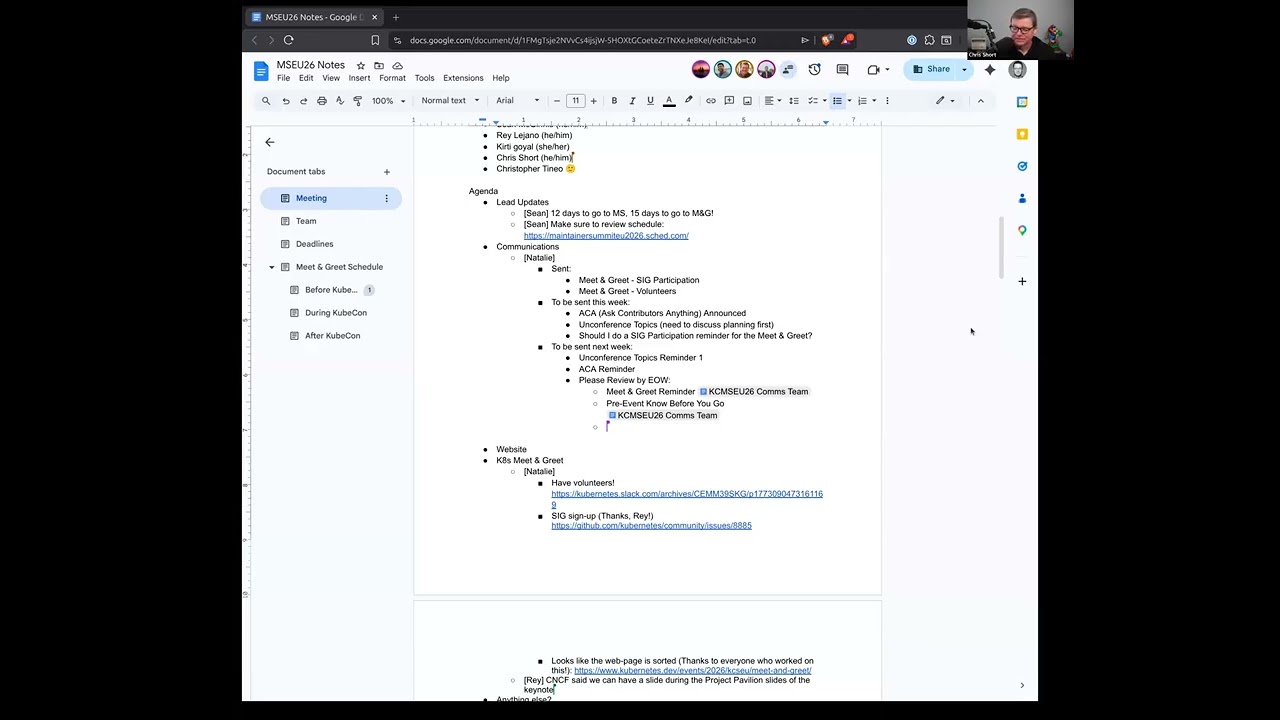Open the Gemini sparkle assistant
Image resolution: width=1280 pixels, height=720 pixels.
tap(990, 70)
